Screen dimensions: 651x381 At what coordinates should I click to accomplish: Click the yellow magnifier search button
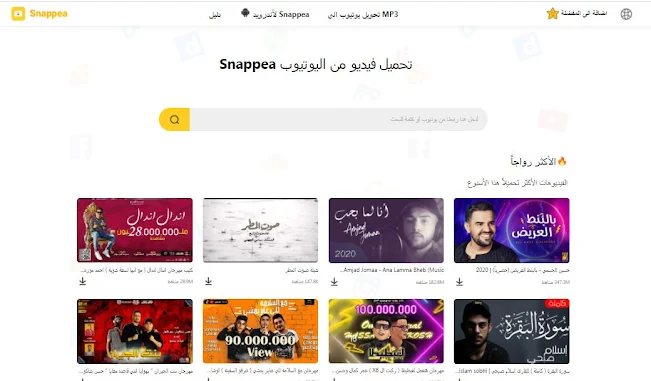[174, 120]
